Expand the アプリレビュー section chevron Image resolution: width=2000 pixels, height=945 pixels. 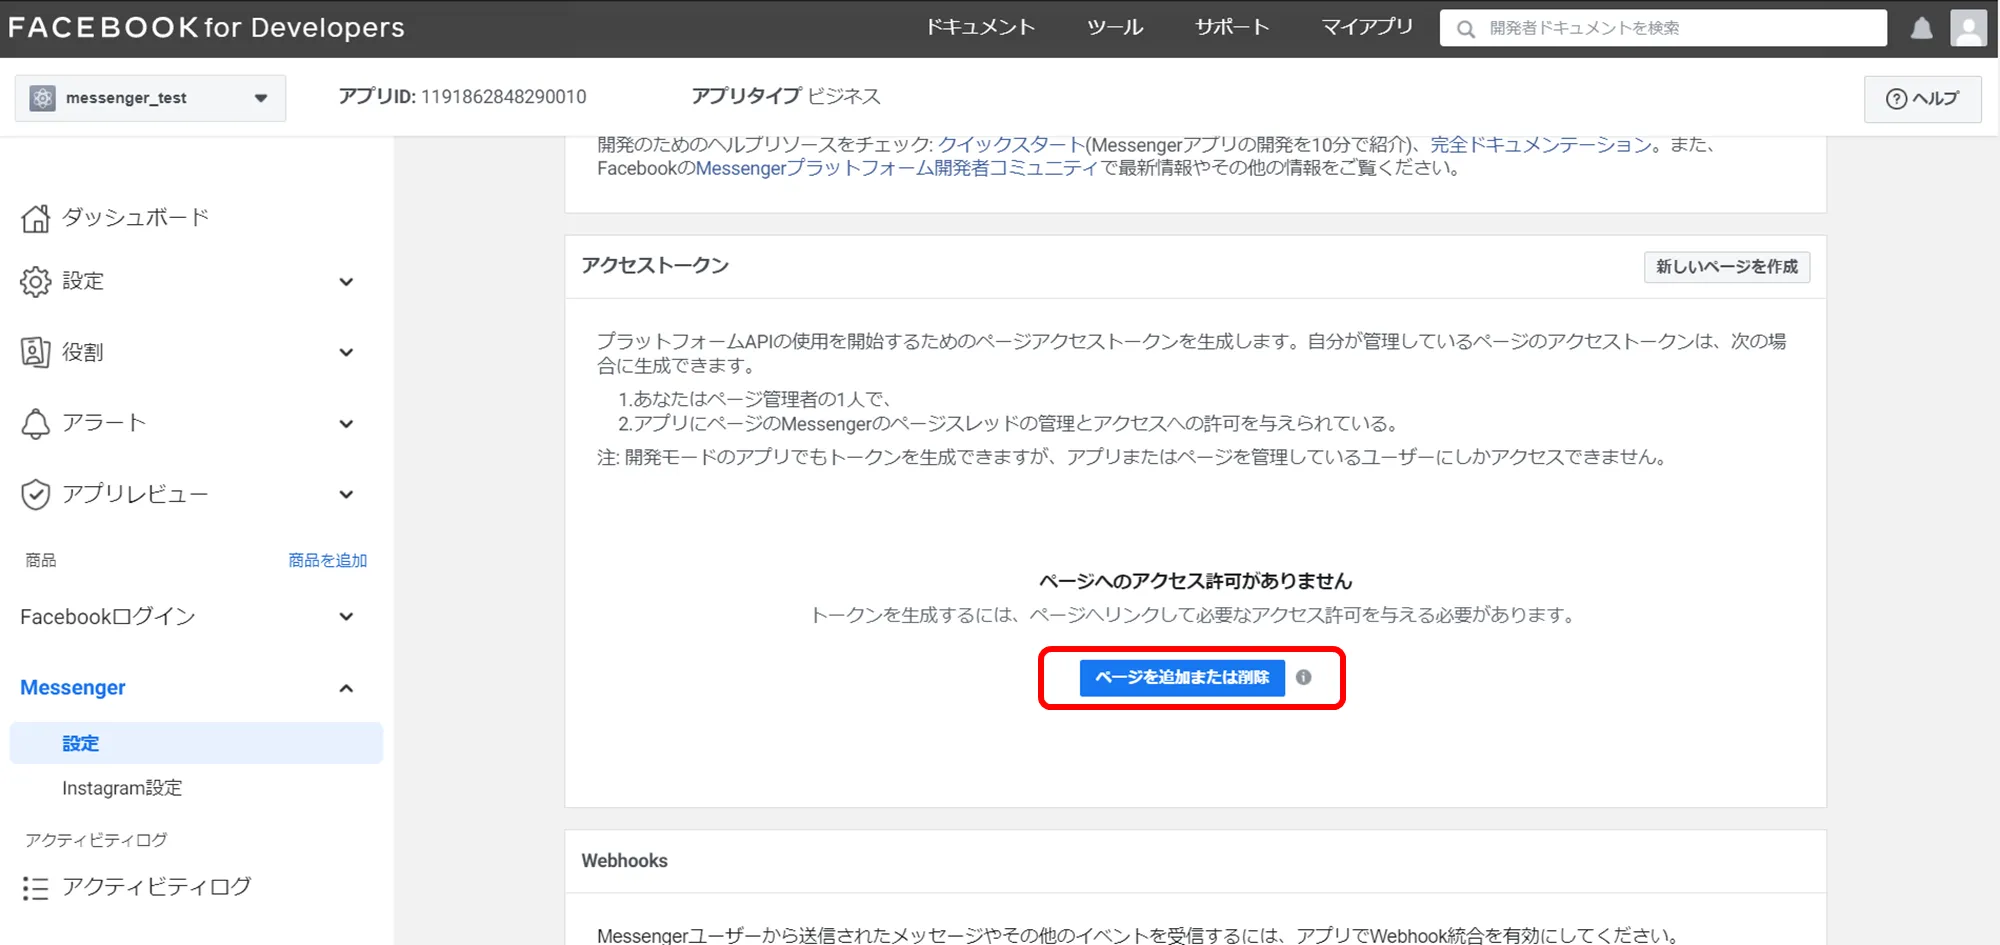(x=346, y=494)
